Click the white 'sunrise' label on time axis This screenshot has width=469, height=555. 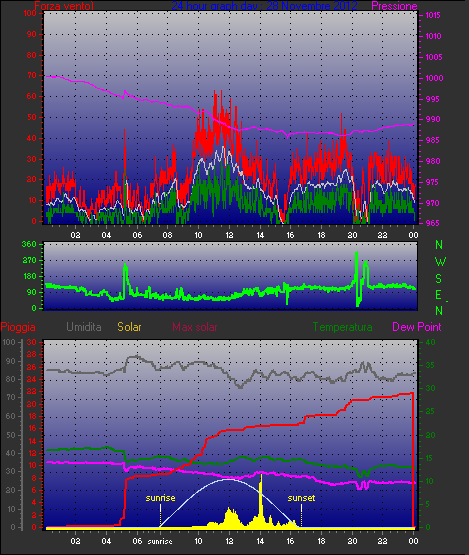click(160, 541)
